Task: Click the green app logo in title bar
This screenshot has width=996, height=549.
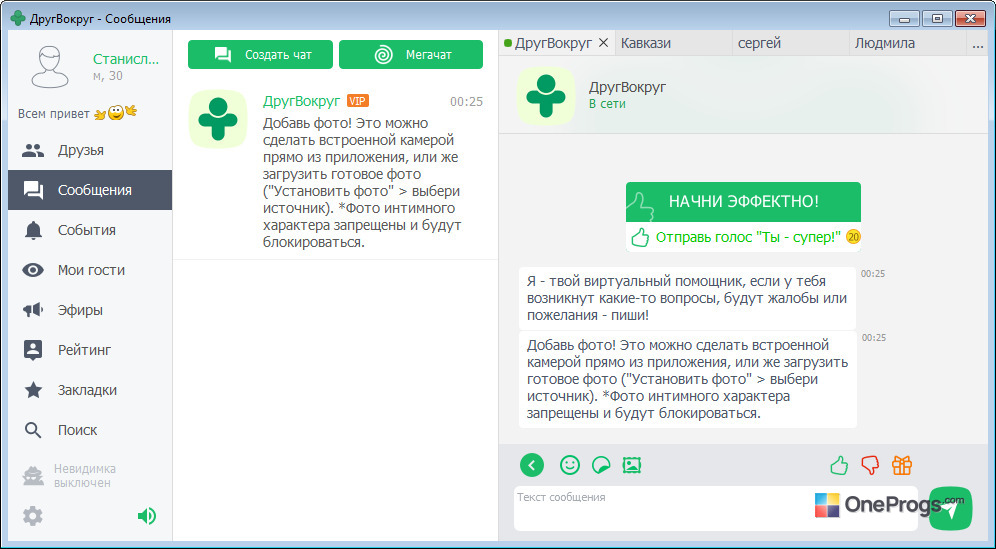Action: pyautogui.click(x=18, y=18)
